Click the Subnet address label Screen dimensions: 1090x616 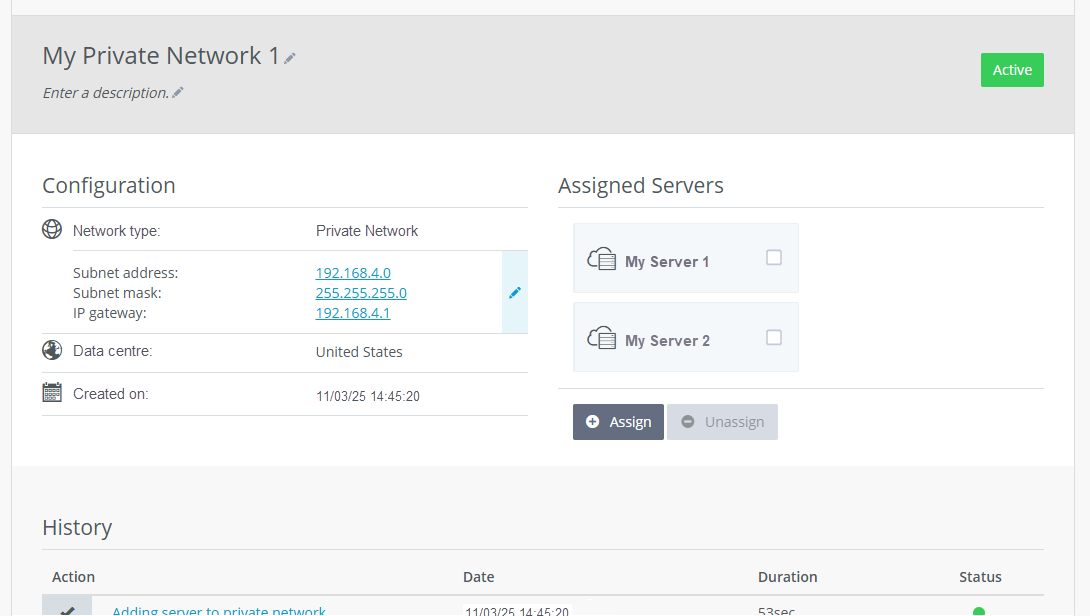point(126,273)
